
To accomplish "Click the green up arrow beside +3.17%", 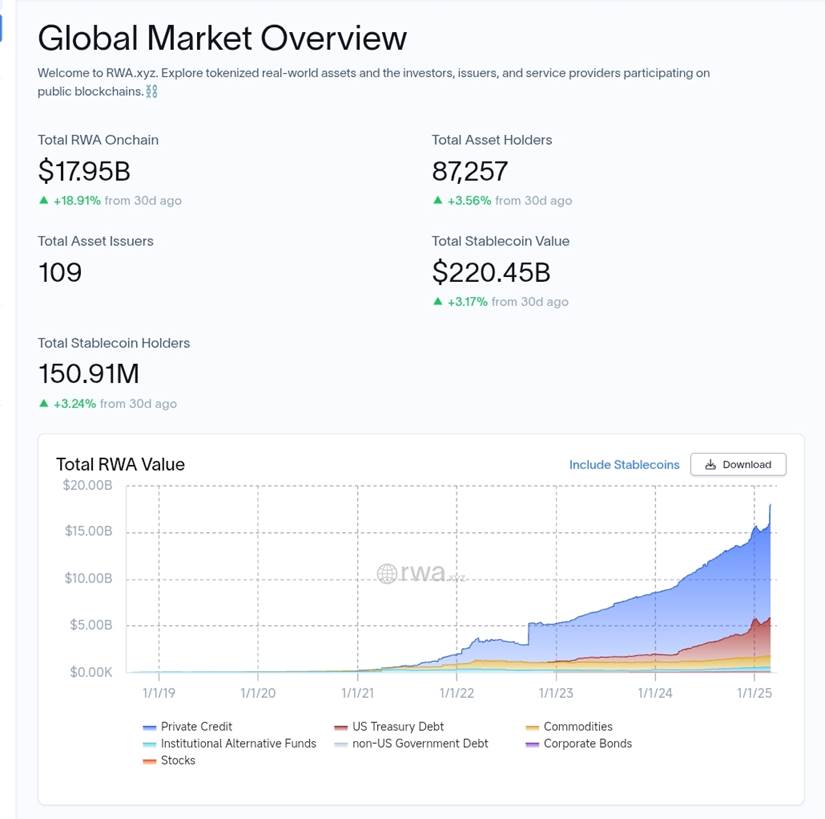I will (437, 301).
